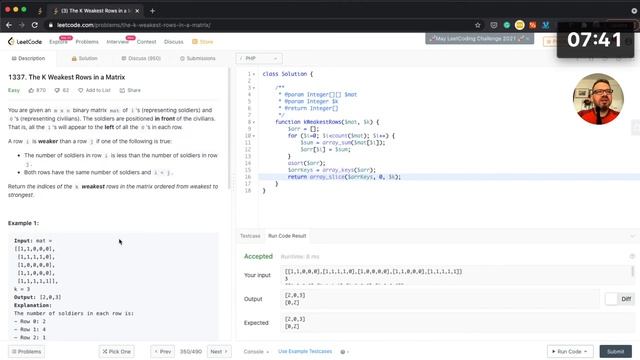Click the Problems list button
The width and height of the screenshot is (640, 360).
[27, 351]
